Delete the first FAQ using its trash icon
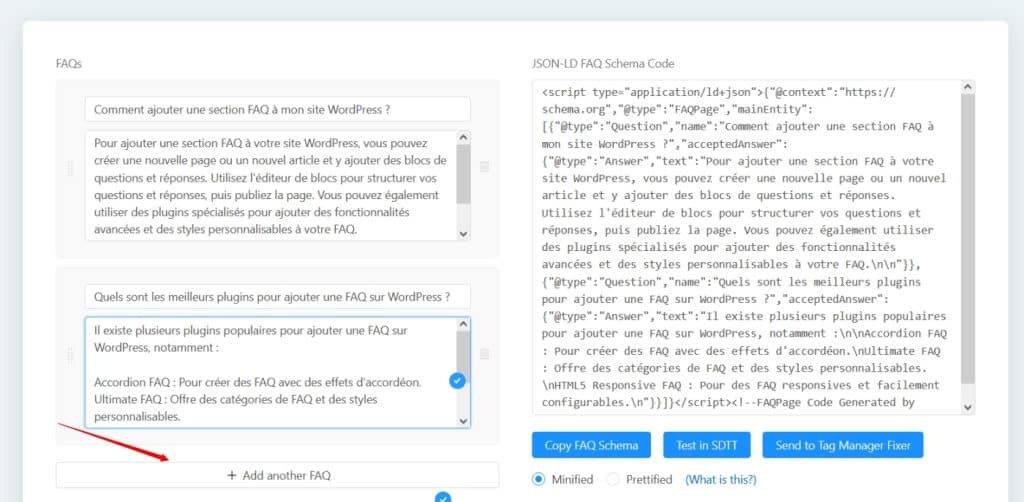1024x502 pixels. pos(485,167)
